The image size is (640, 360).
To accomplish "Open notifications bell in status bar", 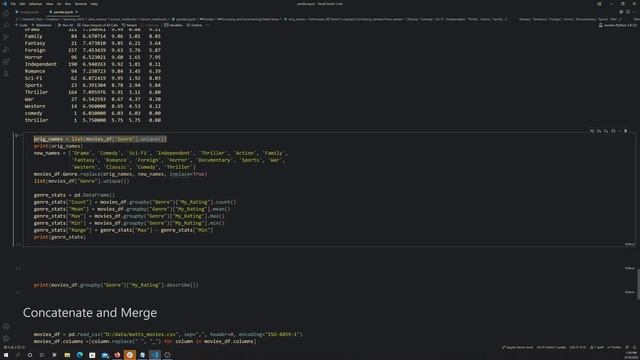I will pyautogui.click(x=634, y=347).
